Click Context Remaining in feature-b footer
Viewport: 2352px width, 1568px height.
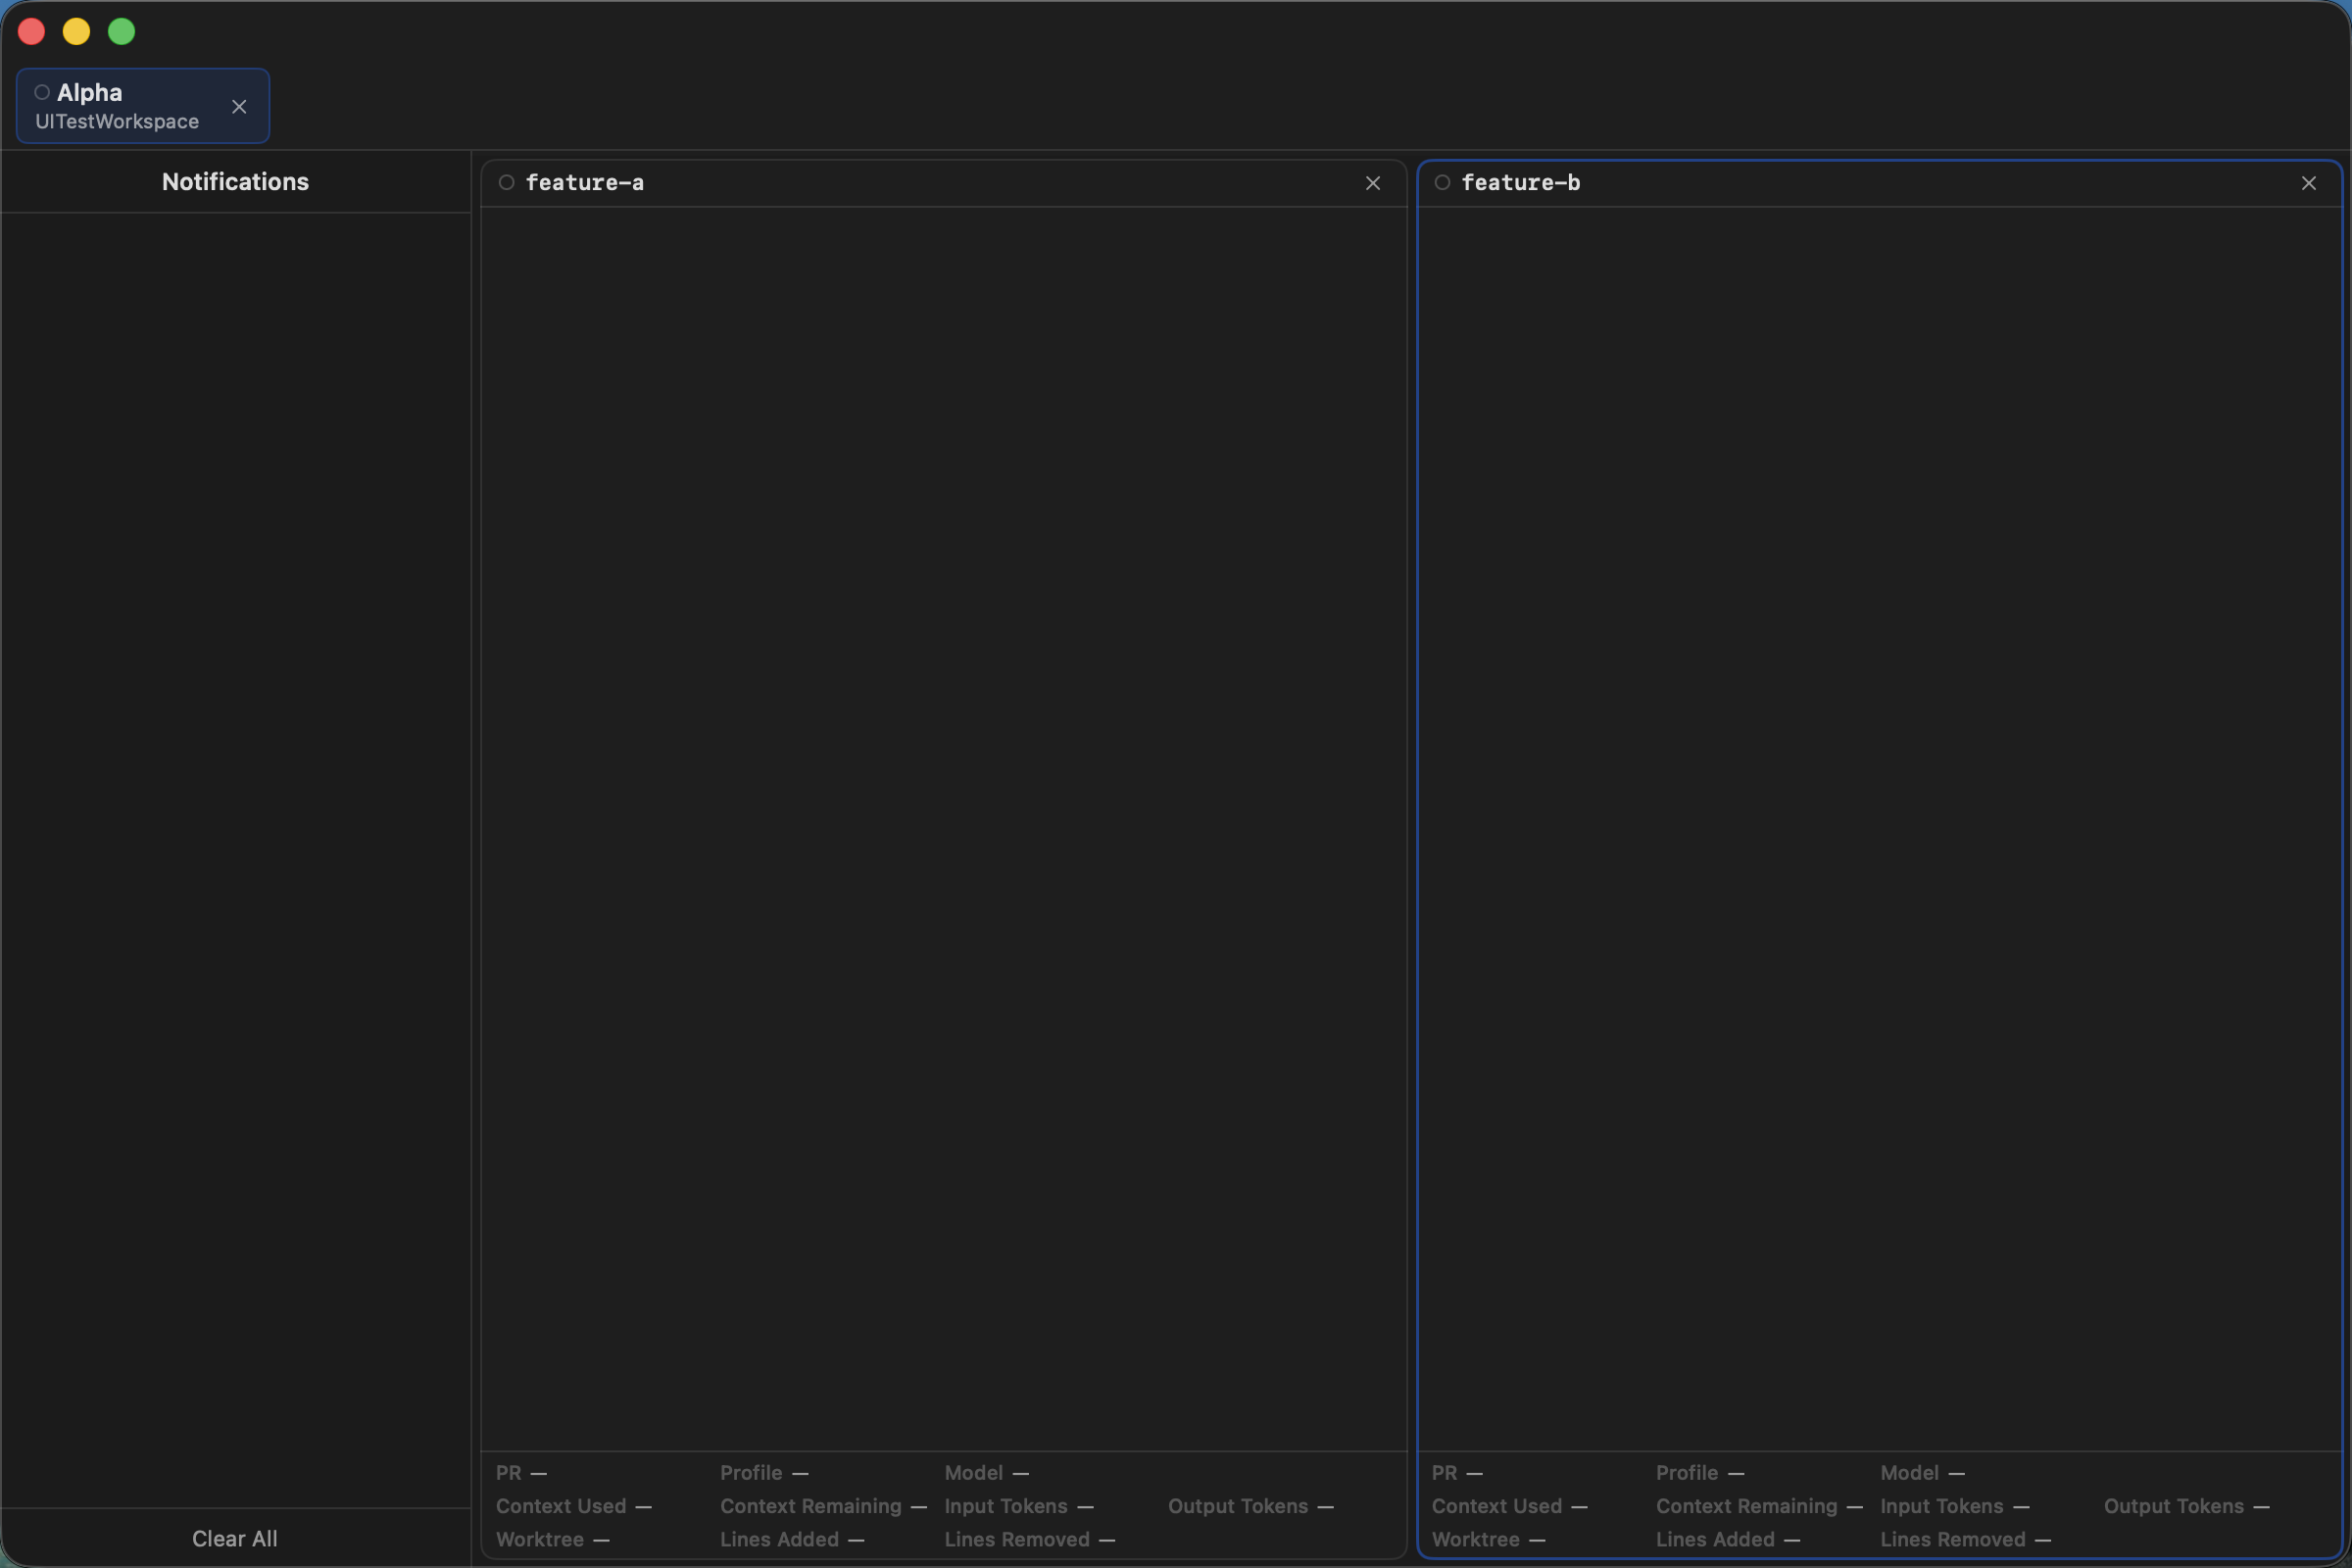click(1747, 1506)
